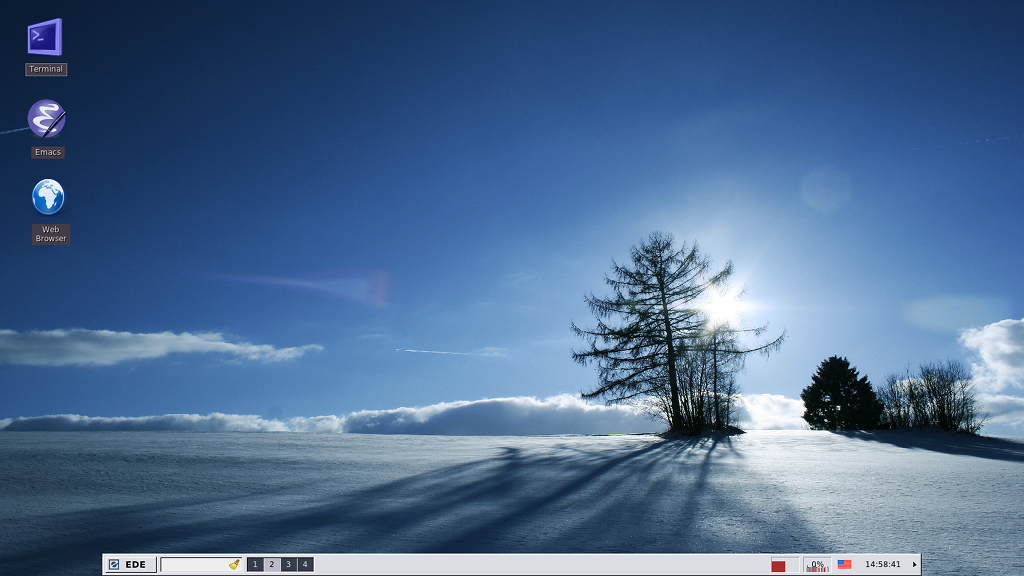Viewport: 1024px width, 576px height.
Task: Clear quick launch with the broom icon
Action: click(x=234, y=564)
